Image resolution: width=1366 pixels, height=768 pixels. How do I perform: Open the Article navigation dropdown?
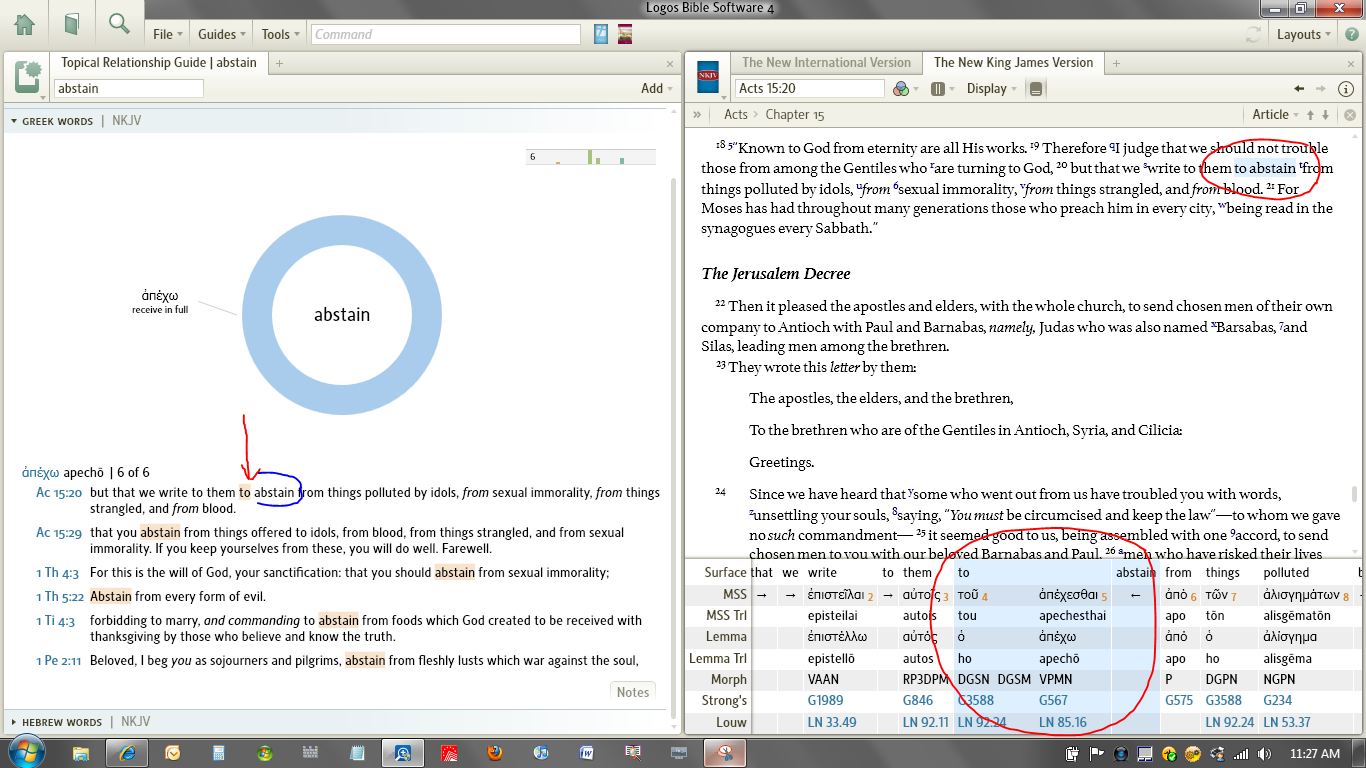(1275, 115)
